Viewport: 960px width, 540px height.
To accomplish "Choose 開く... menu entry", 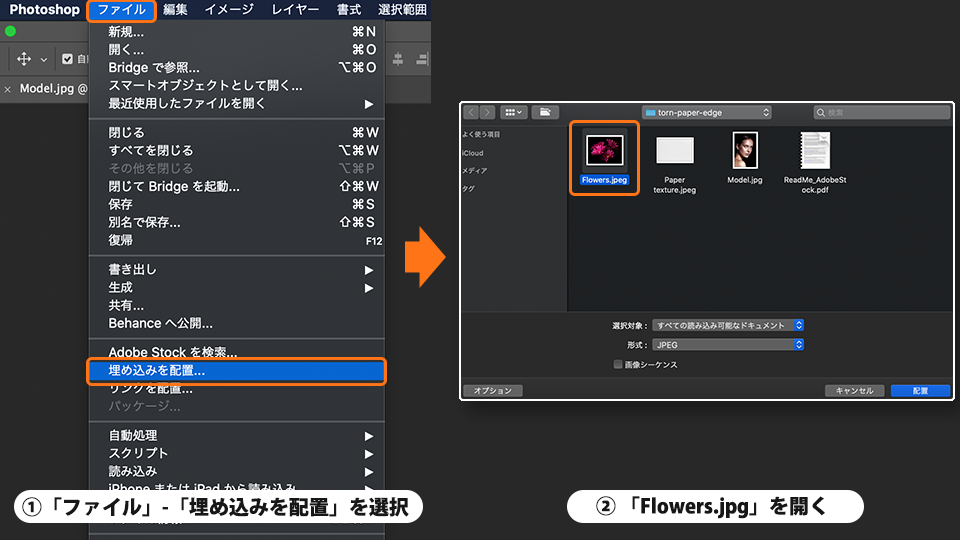I will 237,50.
